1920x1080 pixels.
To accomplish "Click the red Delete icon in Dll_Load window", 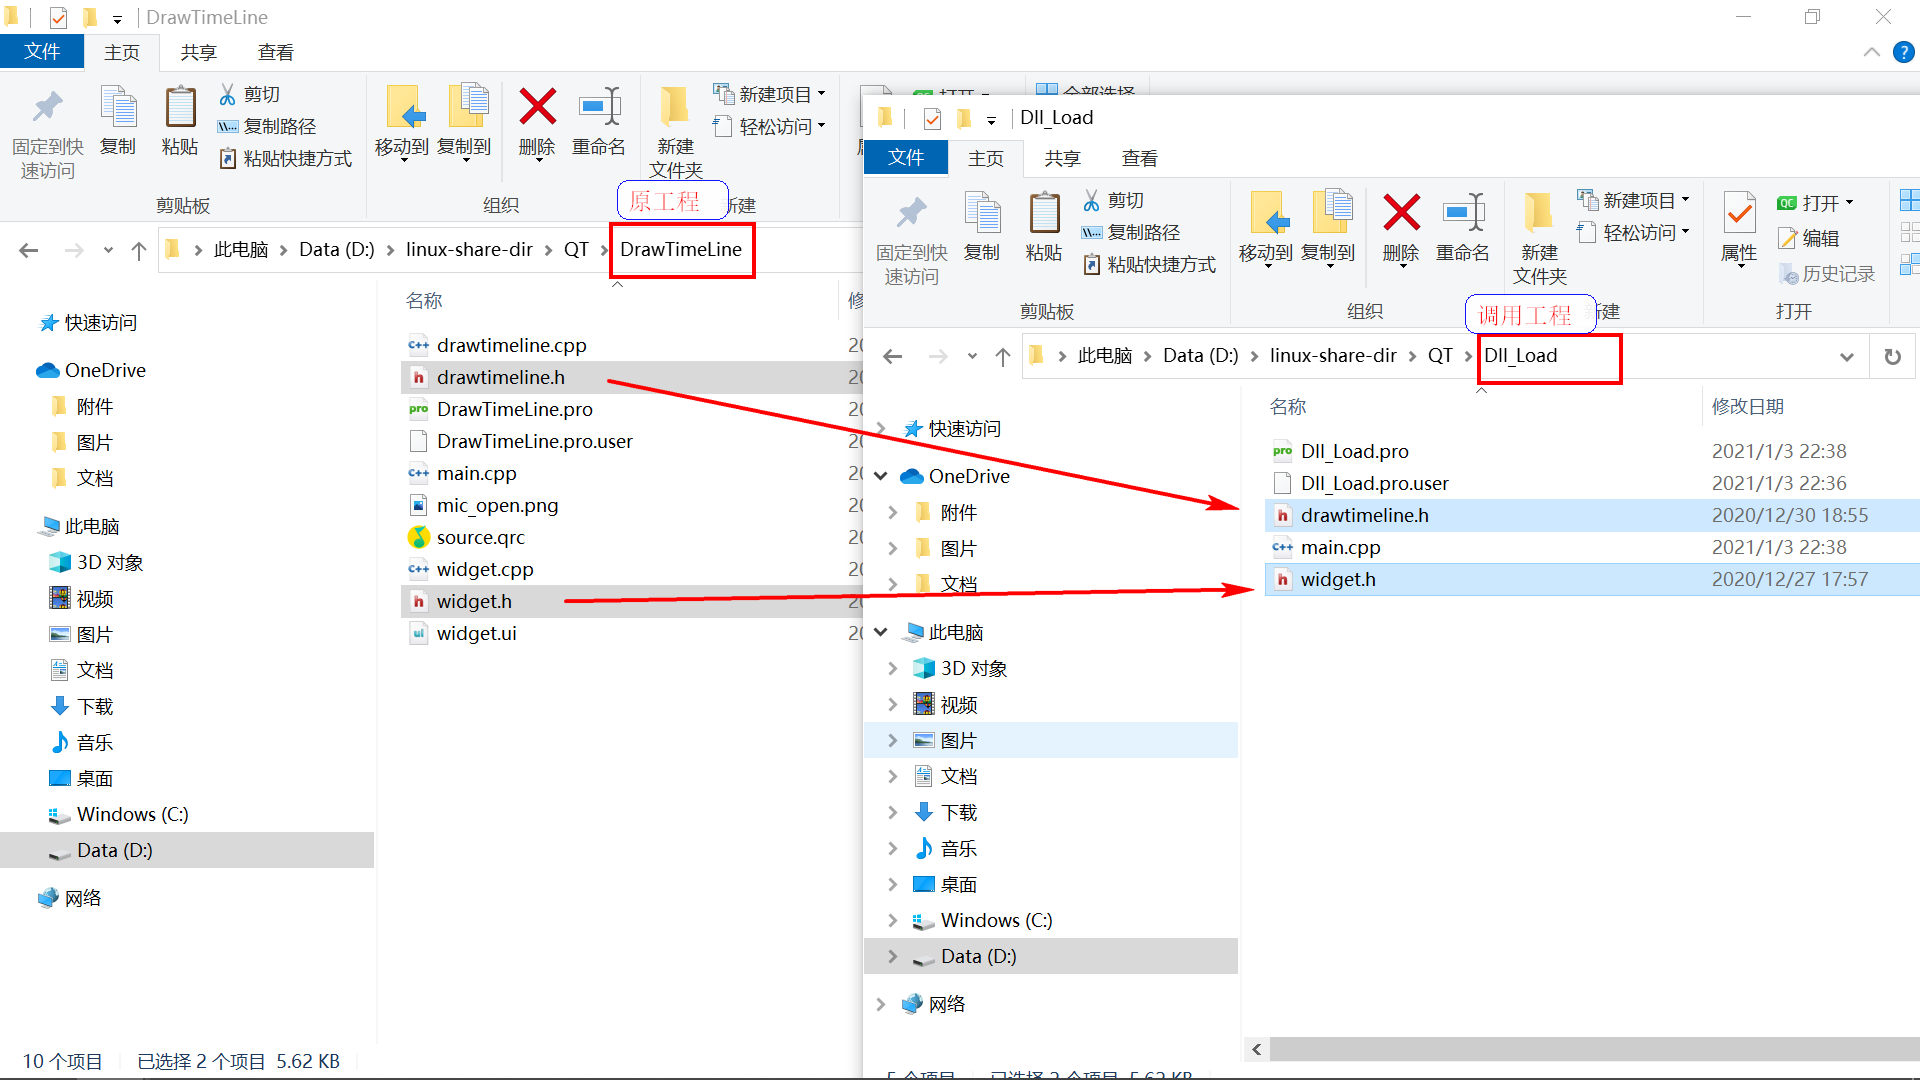I will point(1401,214).
